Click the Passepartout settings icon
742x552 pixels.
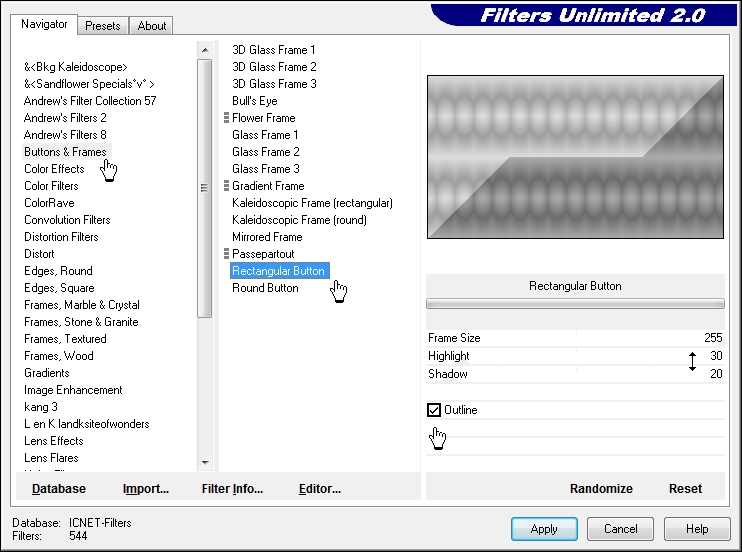pos(226,254)
